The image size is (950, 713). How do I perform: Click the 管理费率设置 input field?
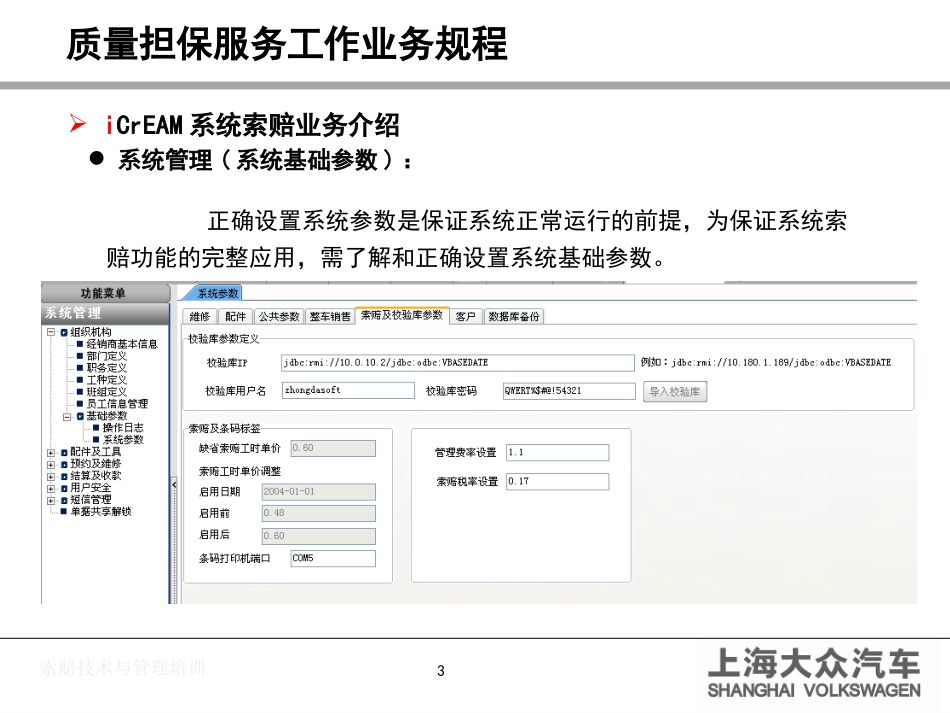[x=557, y=453]
